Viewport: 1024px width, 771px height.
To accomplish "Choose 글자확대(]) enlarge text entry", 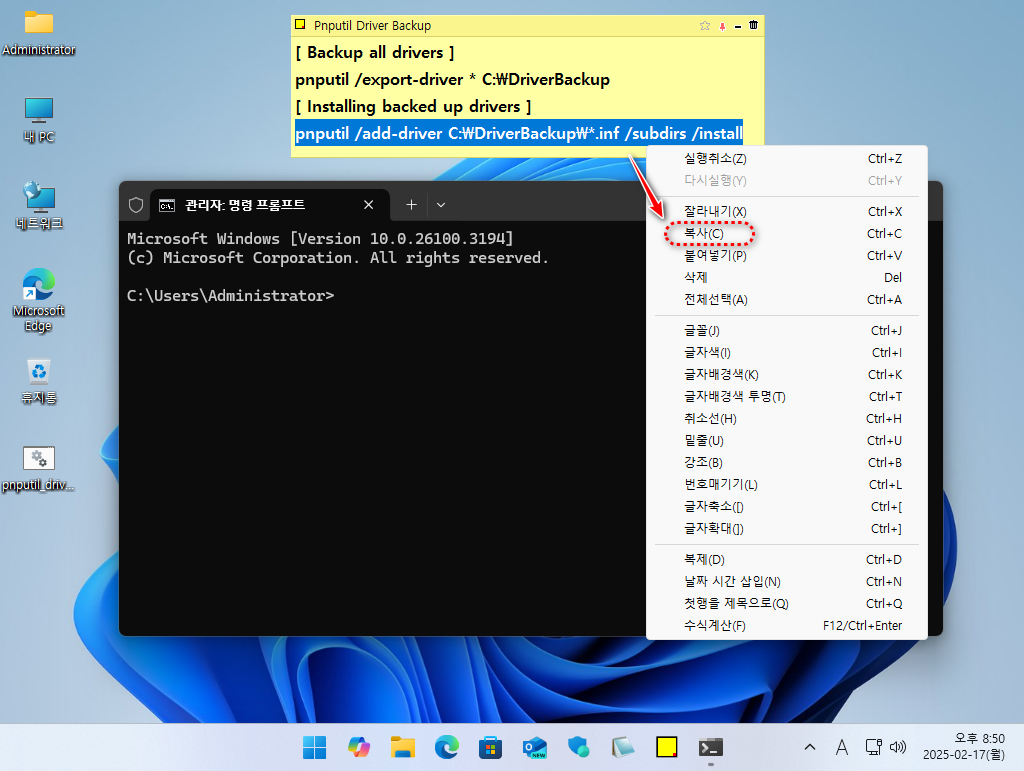I will pyautogui.click(x=786, y=529).
